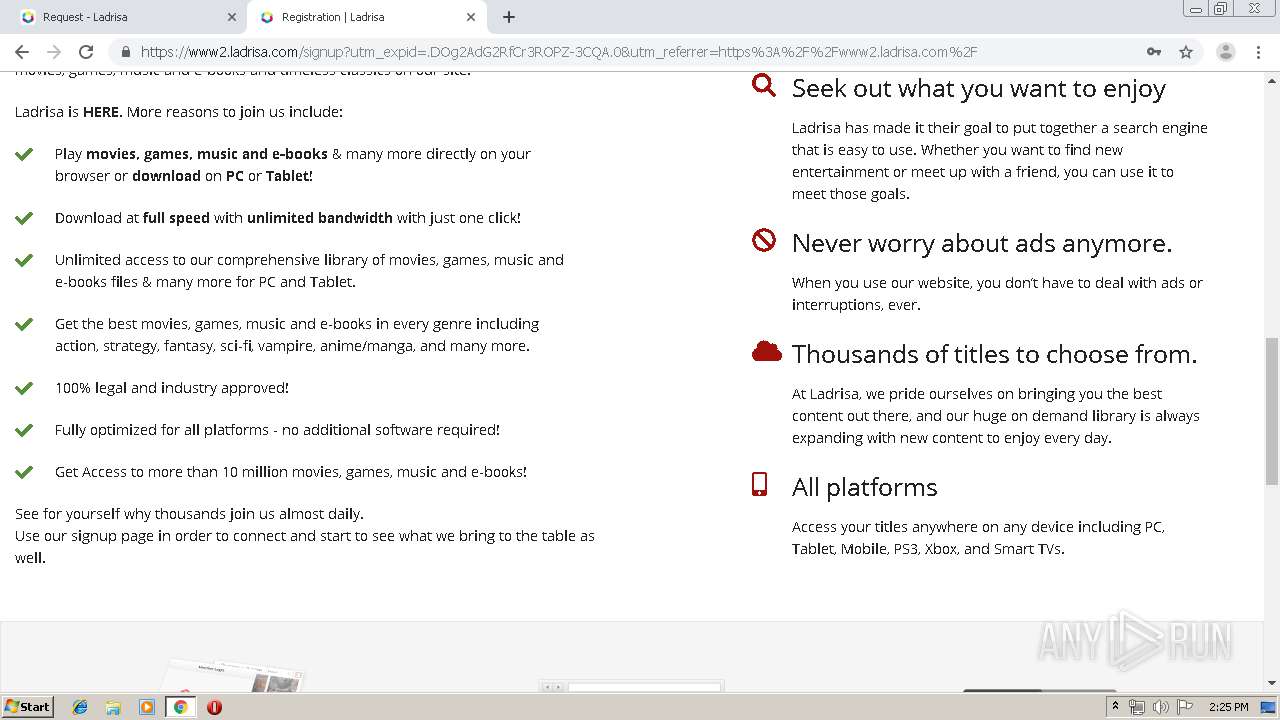The width and height of the screenshot is (1280, 720).
Task: Click the red no-ads prohibition icon
Action: point(764,240)
